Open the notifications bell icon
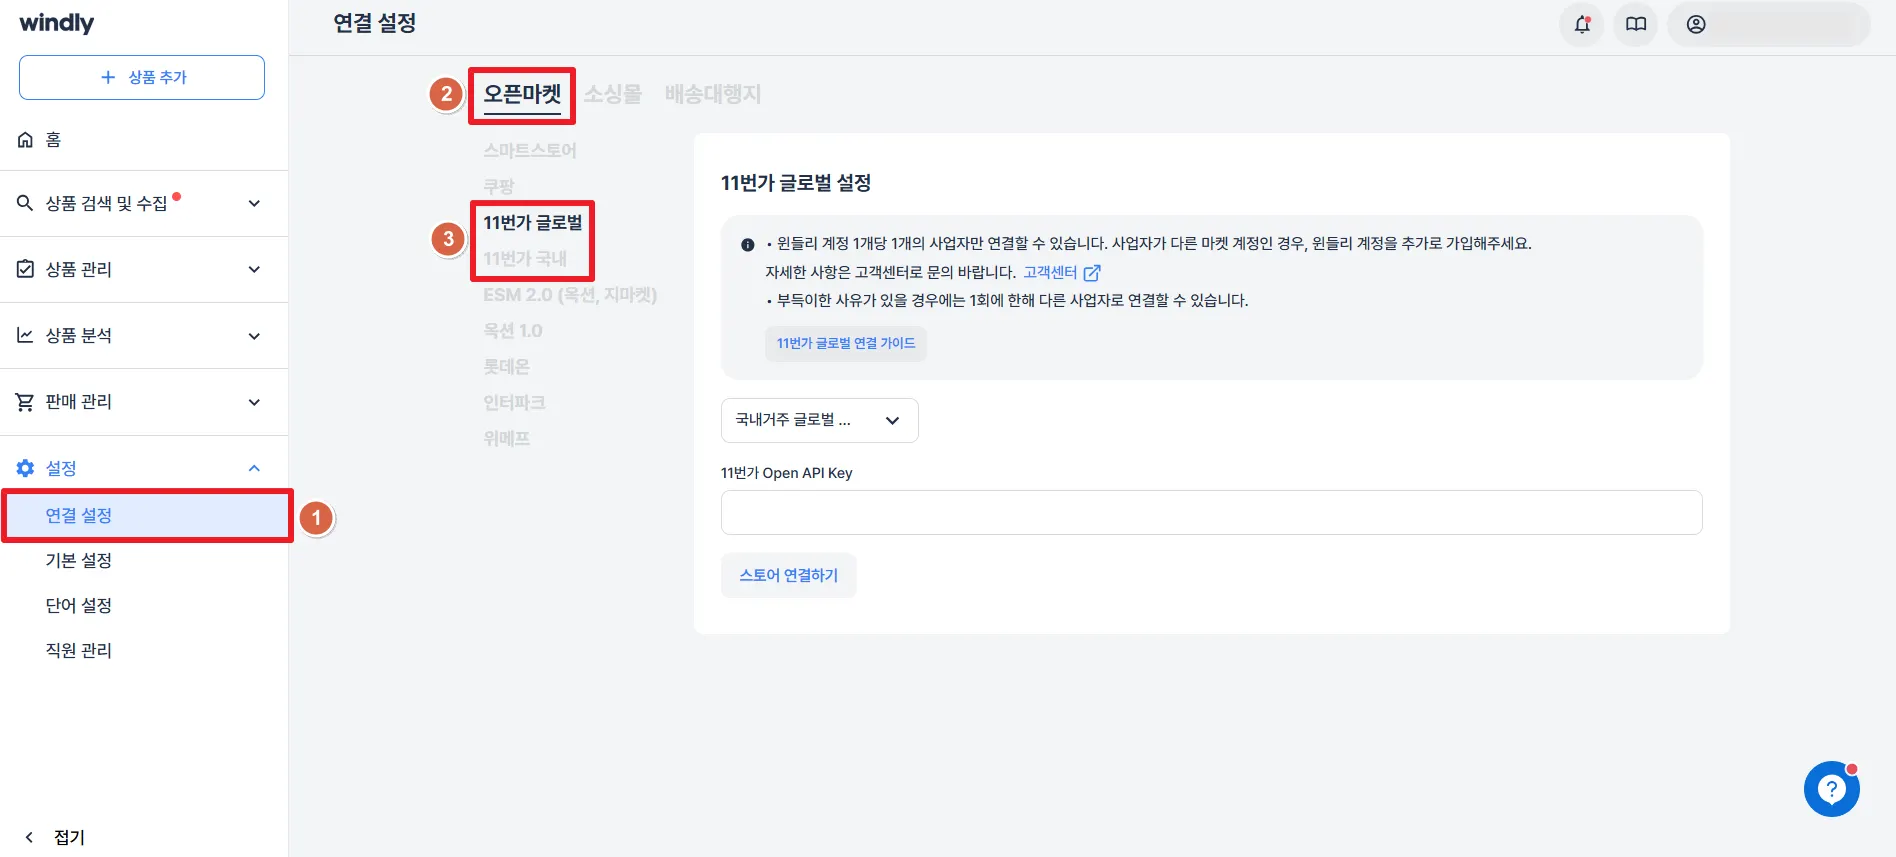 [x=1582, y=25]
